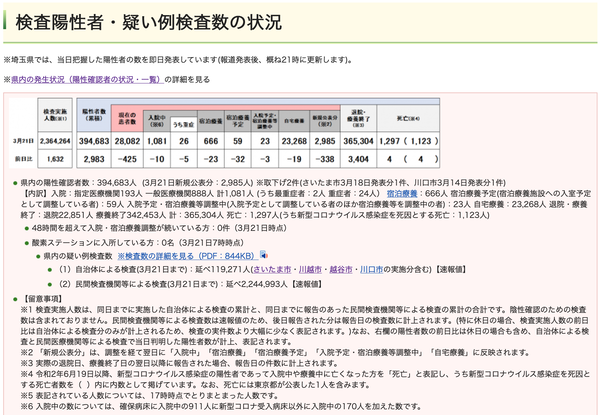Click the line 48時間を超えて入院・宿泊療養調整が続いている方：0件
Image resolution: width=600 pixels, height=415 pixels.
[159, 228]
